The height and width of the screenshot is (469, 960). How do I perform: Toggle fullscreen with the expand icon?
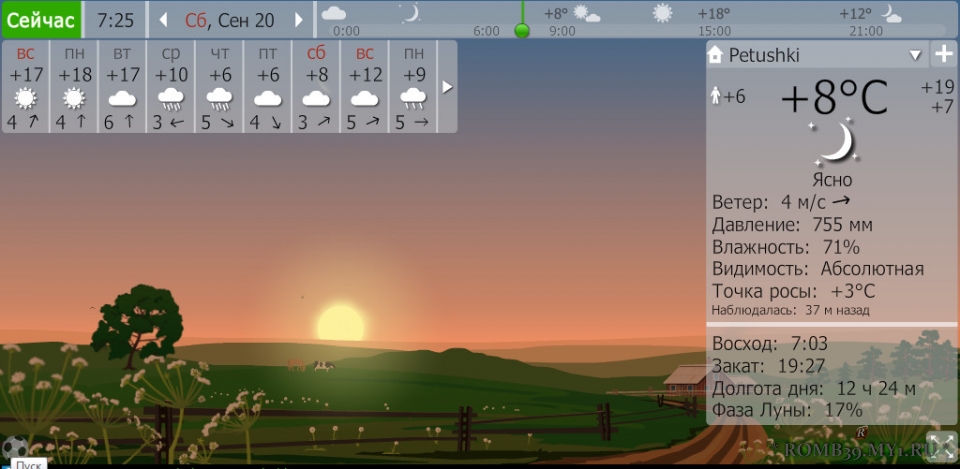click(x=941, y=445)
